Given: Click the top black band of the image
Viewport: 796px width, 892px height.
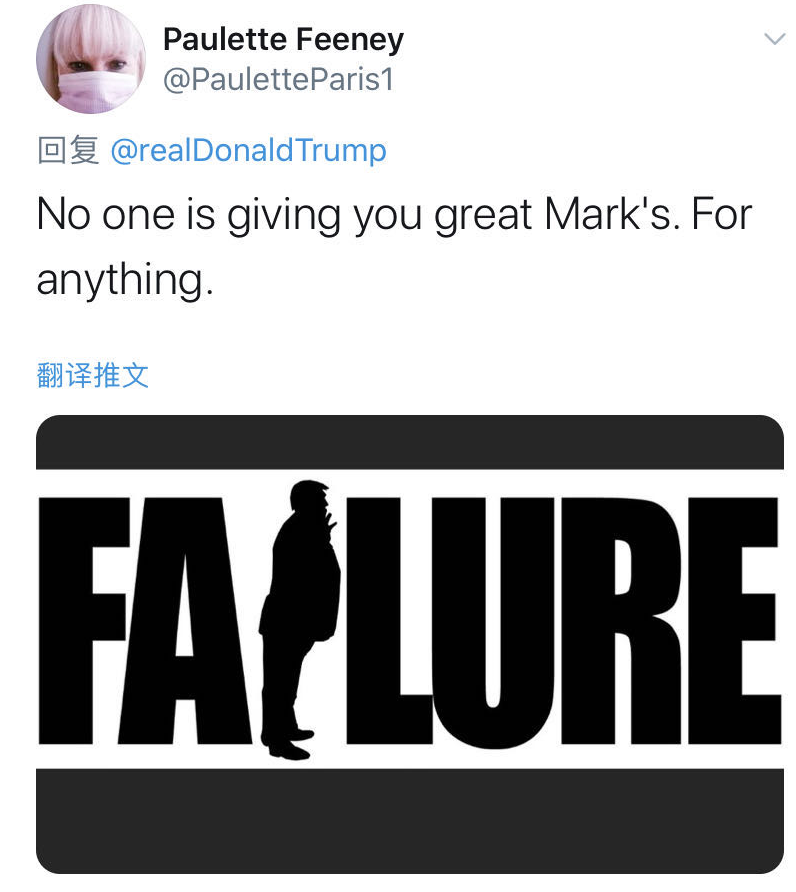Looking at the screenshot, I should (x=409, y=442).
